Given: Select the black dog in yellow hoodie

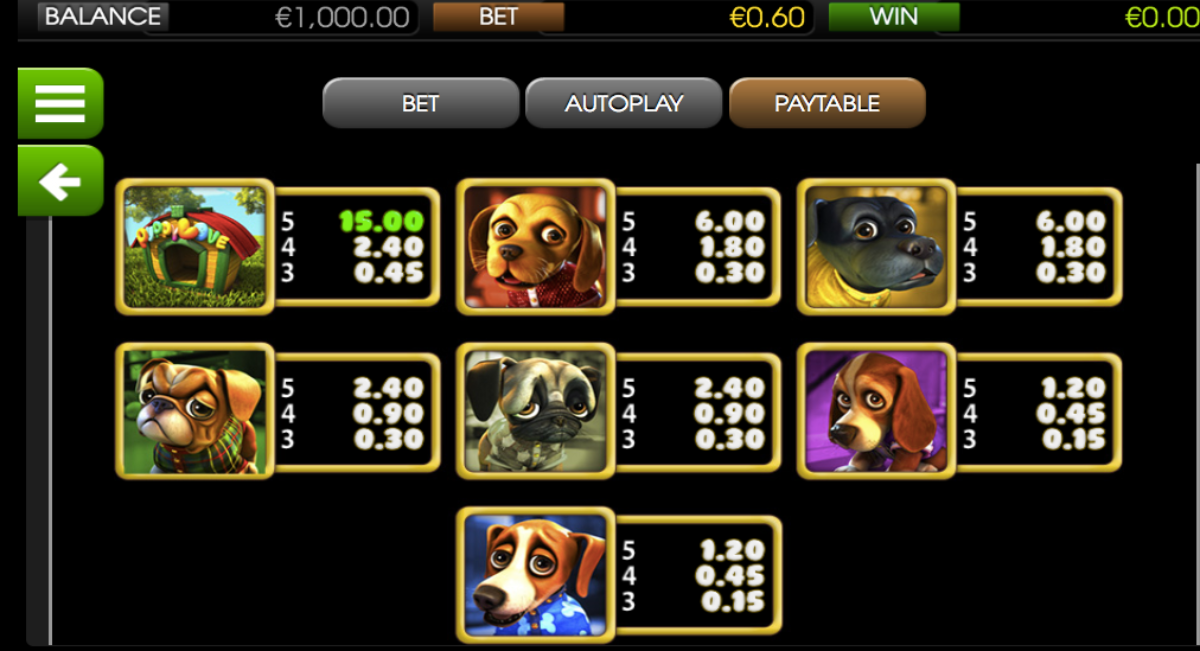Looking at the screenshot, I should (876, 247).
